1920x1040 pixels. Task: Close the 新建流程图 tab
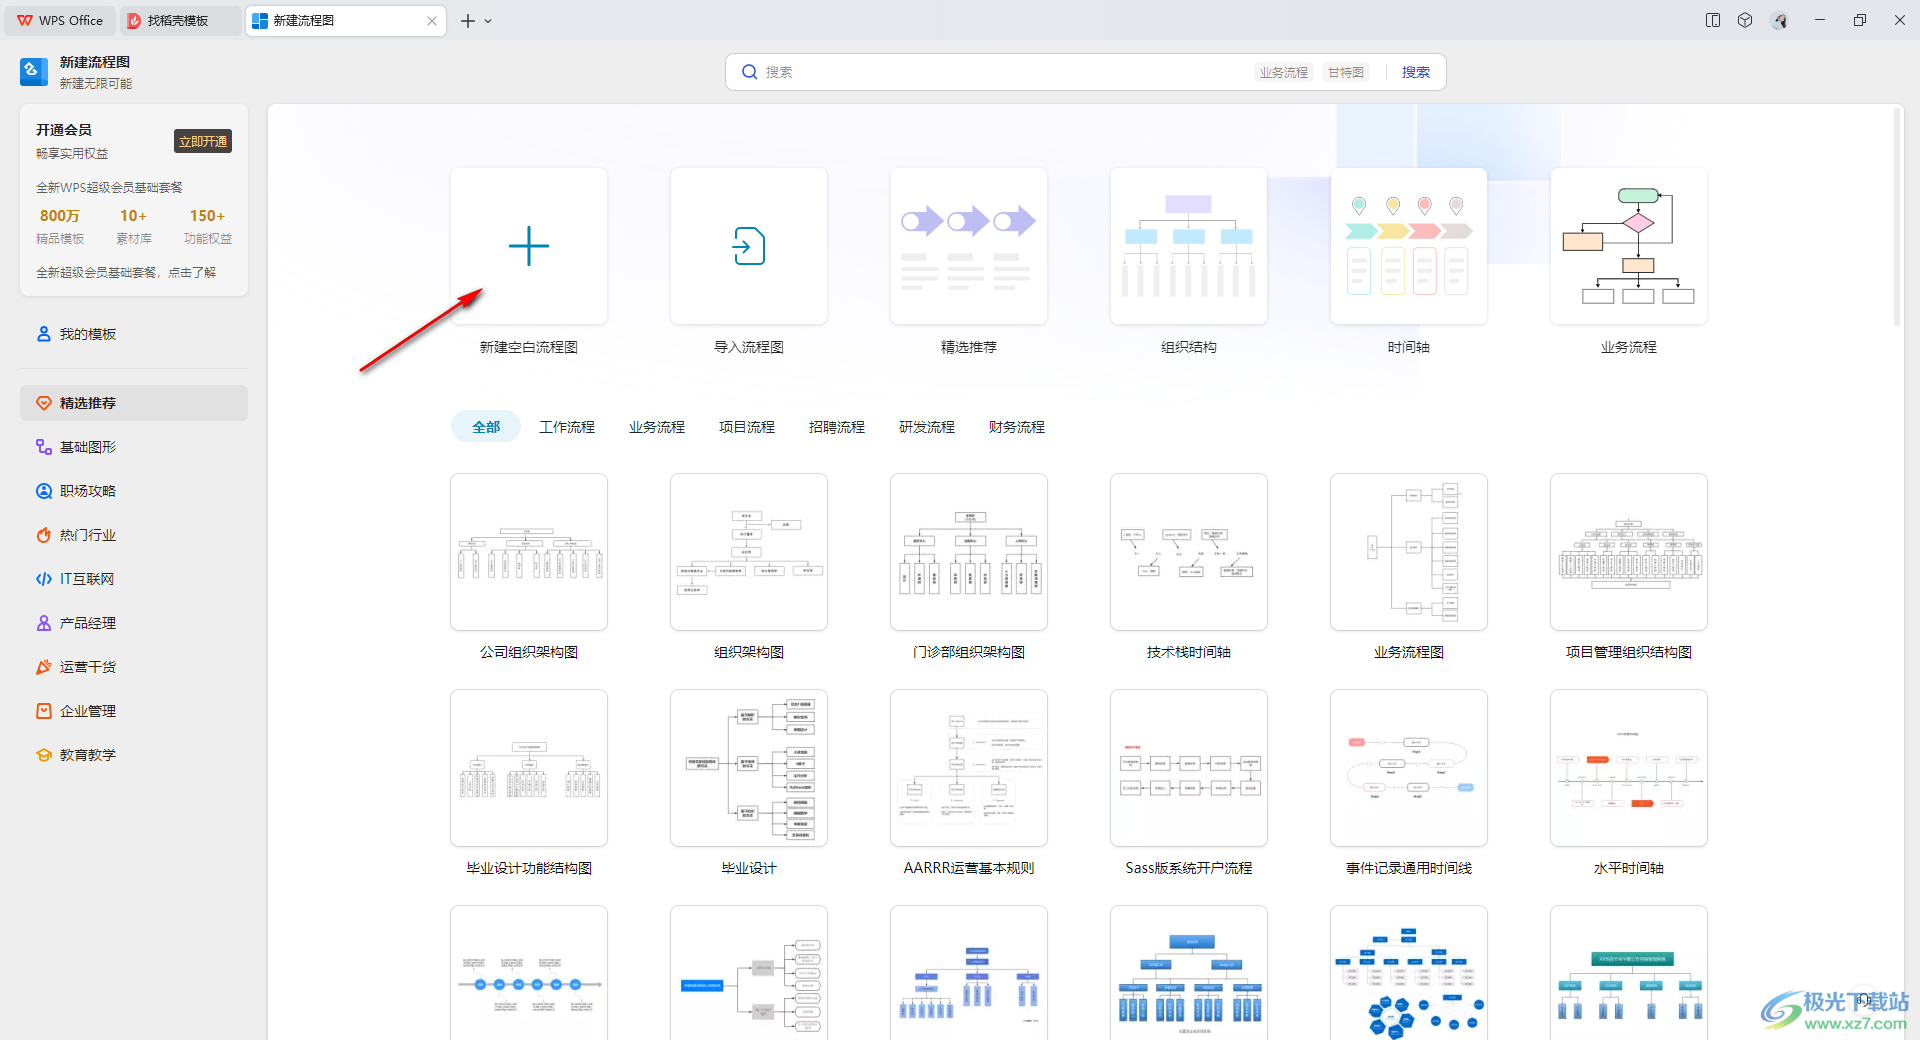click(x=432, y=21)
